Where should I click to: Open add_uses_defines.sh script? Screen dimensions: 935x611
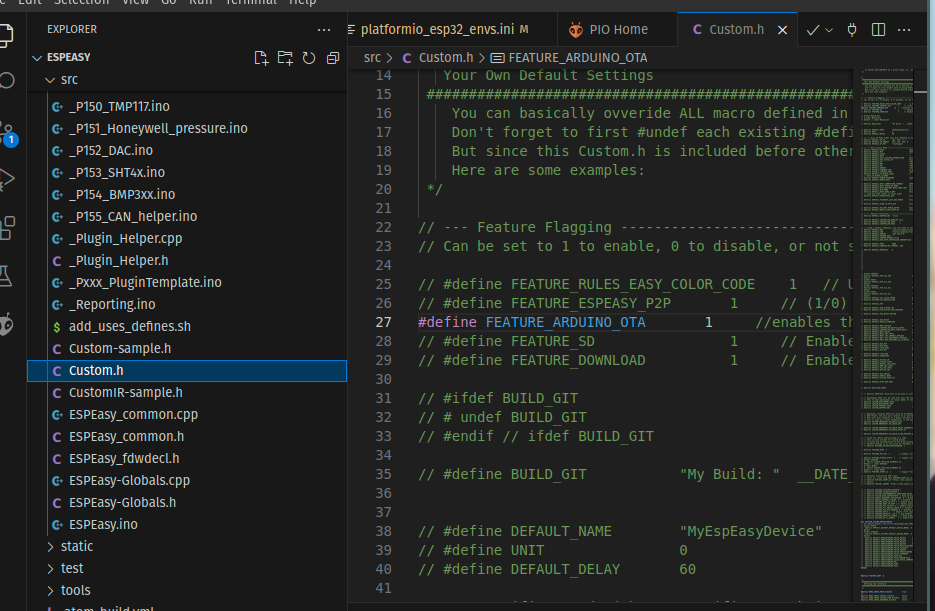click(x=187, y=327)
